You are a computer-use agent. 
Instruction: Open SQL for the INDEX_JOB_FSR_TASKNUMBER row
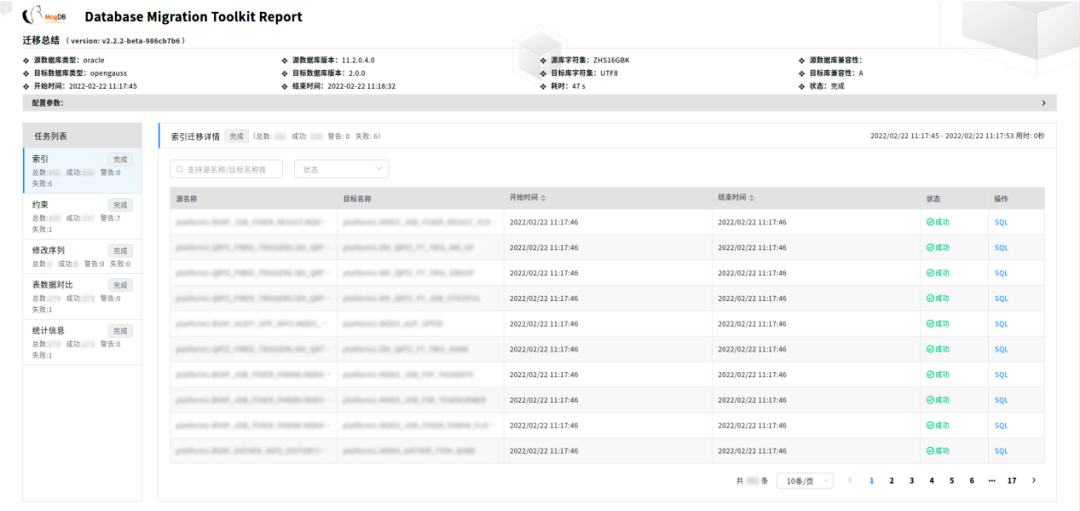(1001, 401)
